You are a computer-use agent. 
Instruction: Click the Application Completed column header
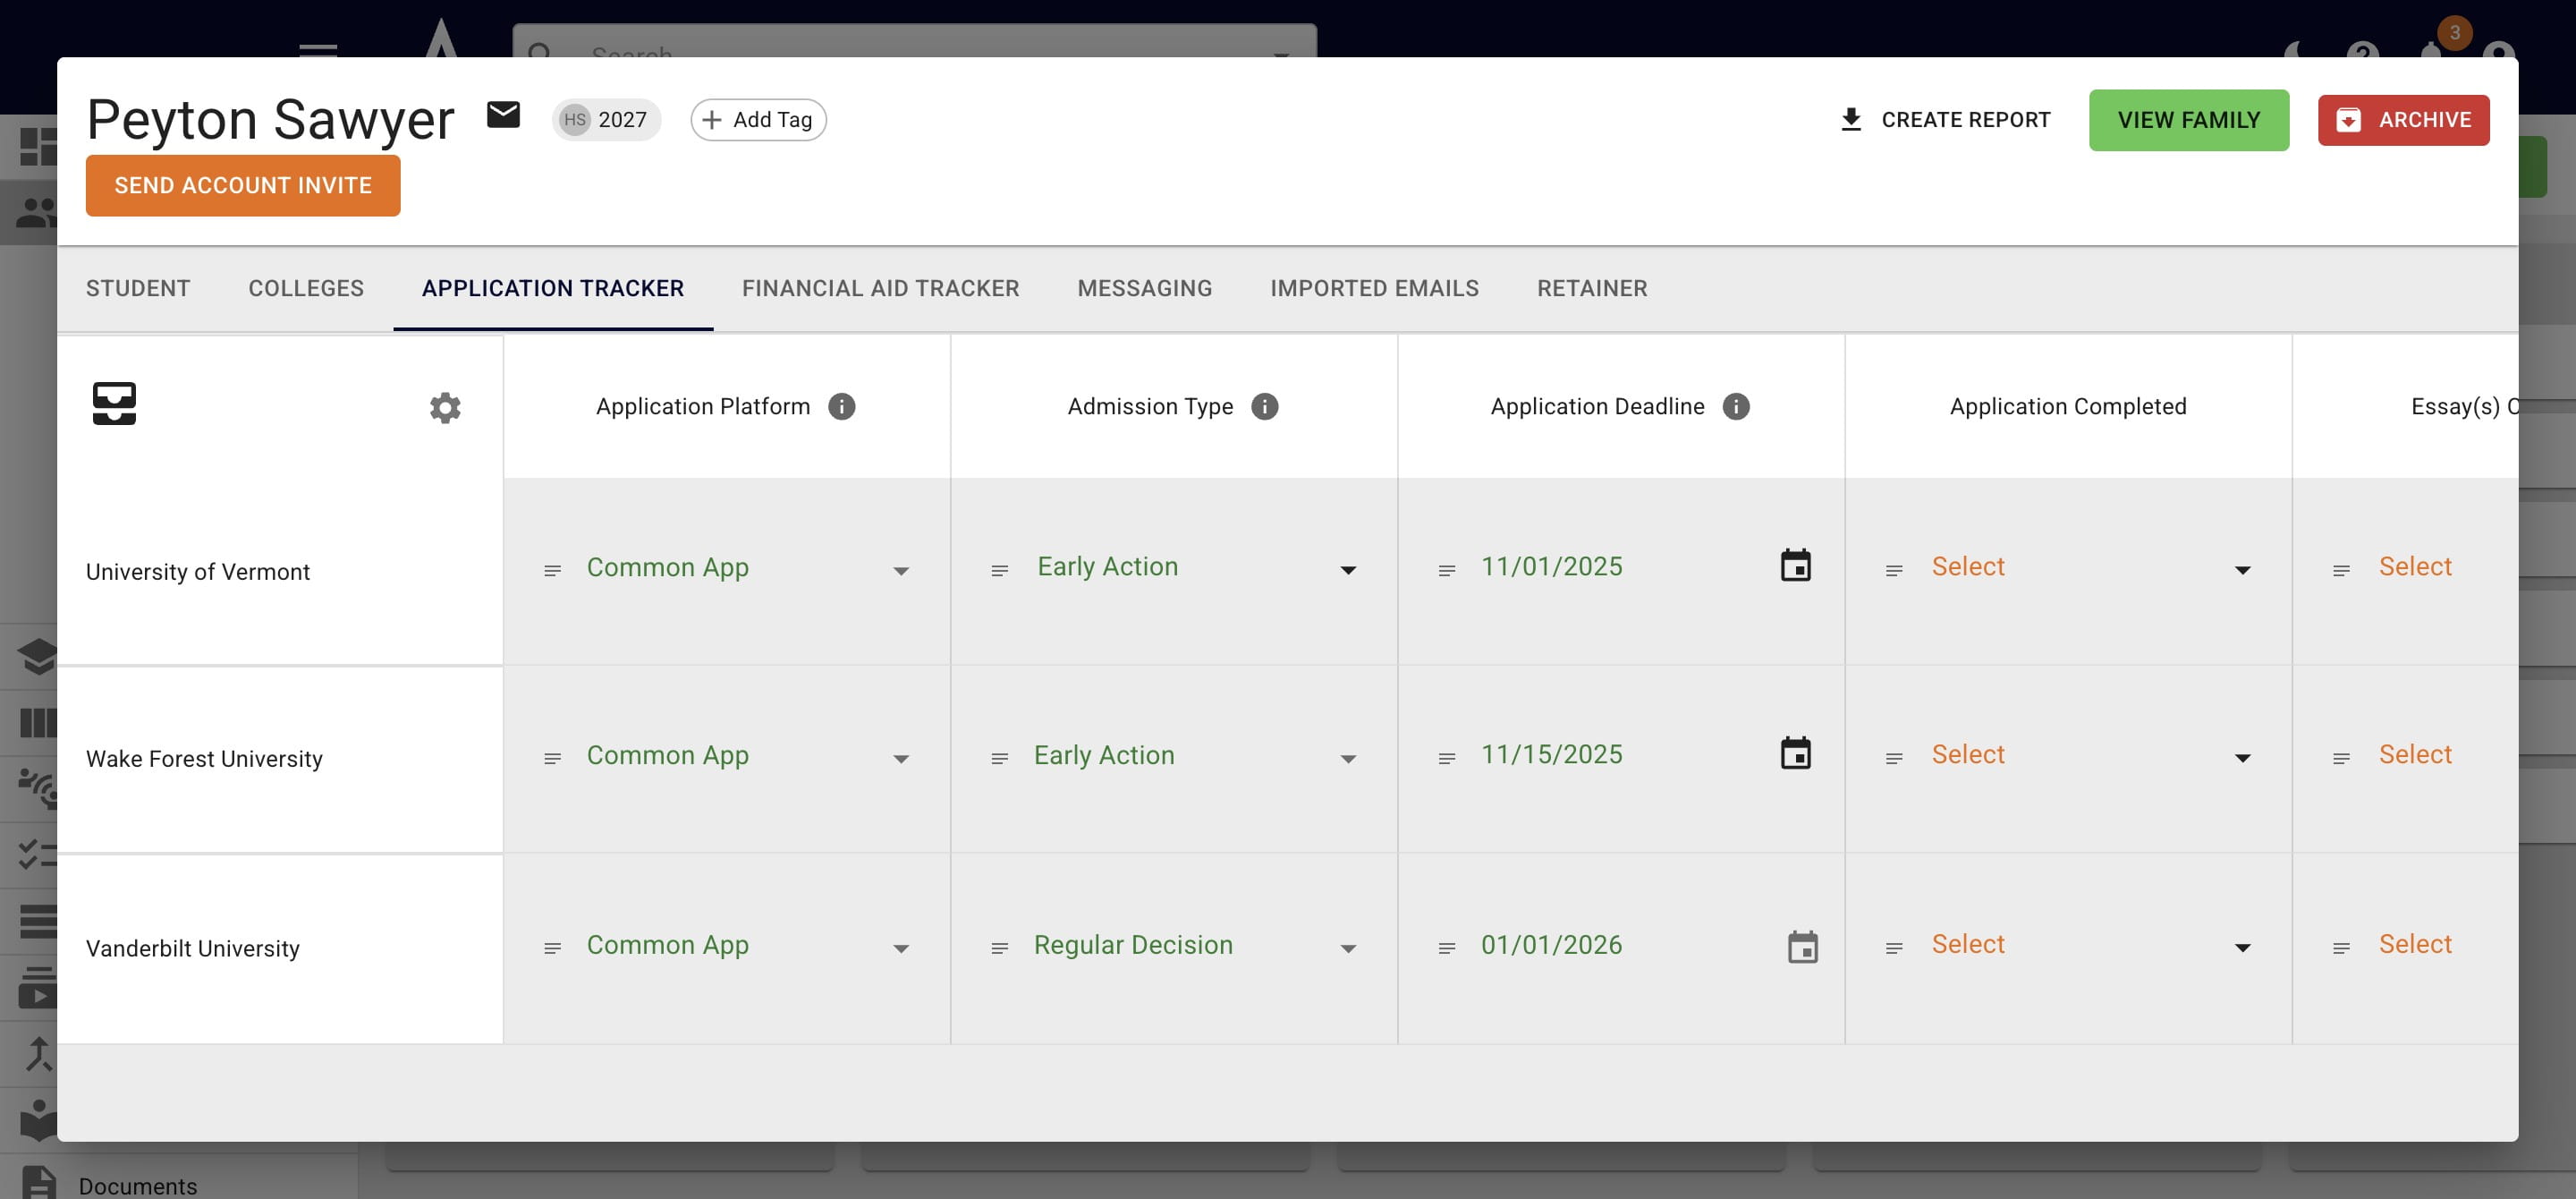tap(2068, 406)
